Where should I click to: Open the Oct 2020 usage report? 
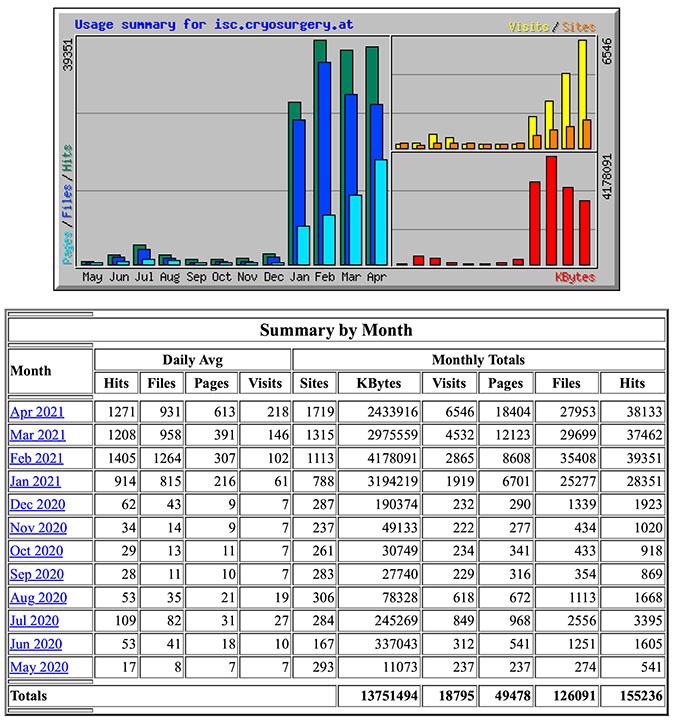pyautogui.click(x=38, y=551)
